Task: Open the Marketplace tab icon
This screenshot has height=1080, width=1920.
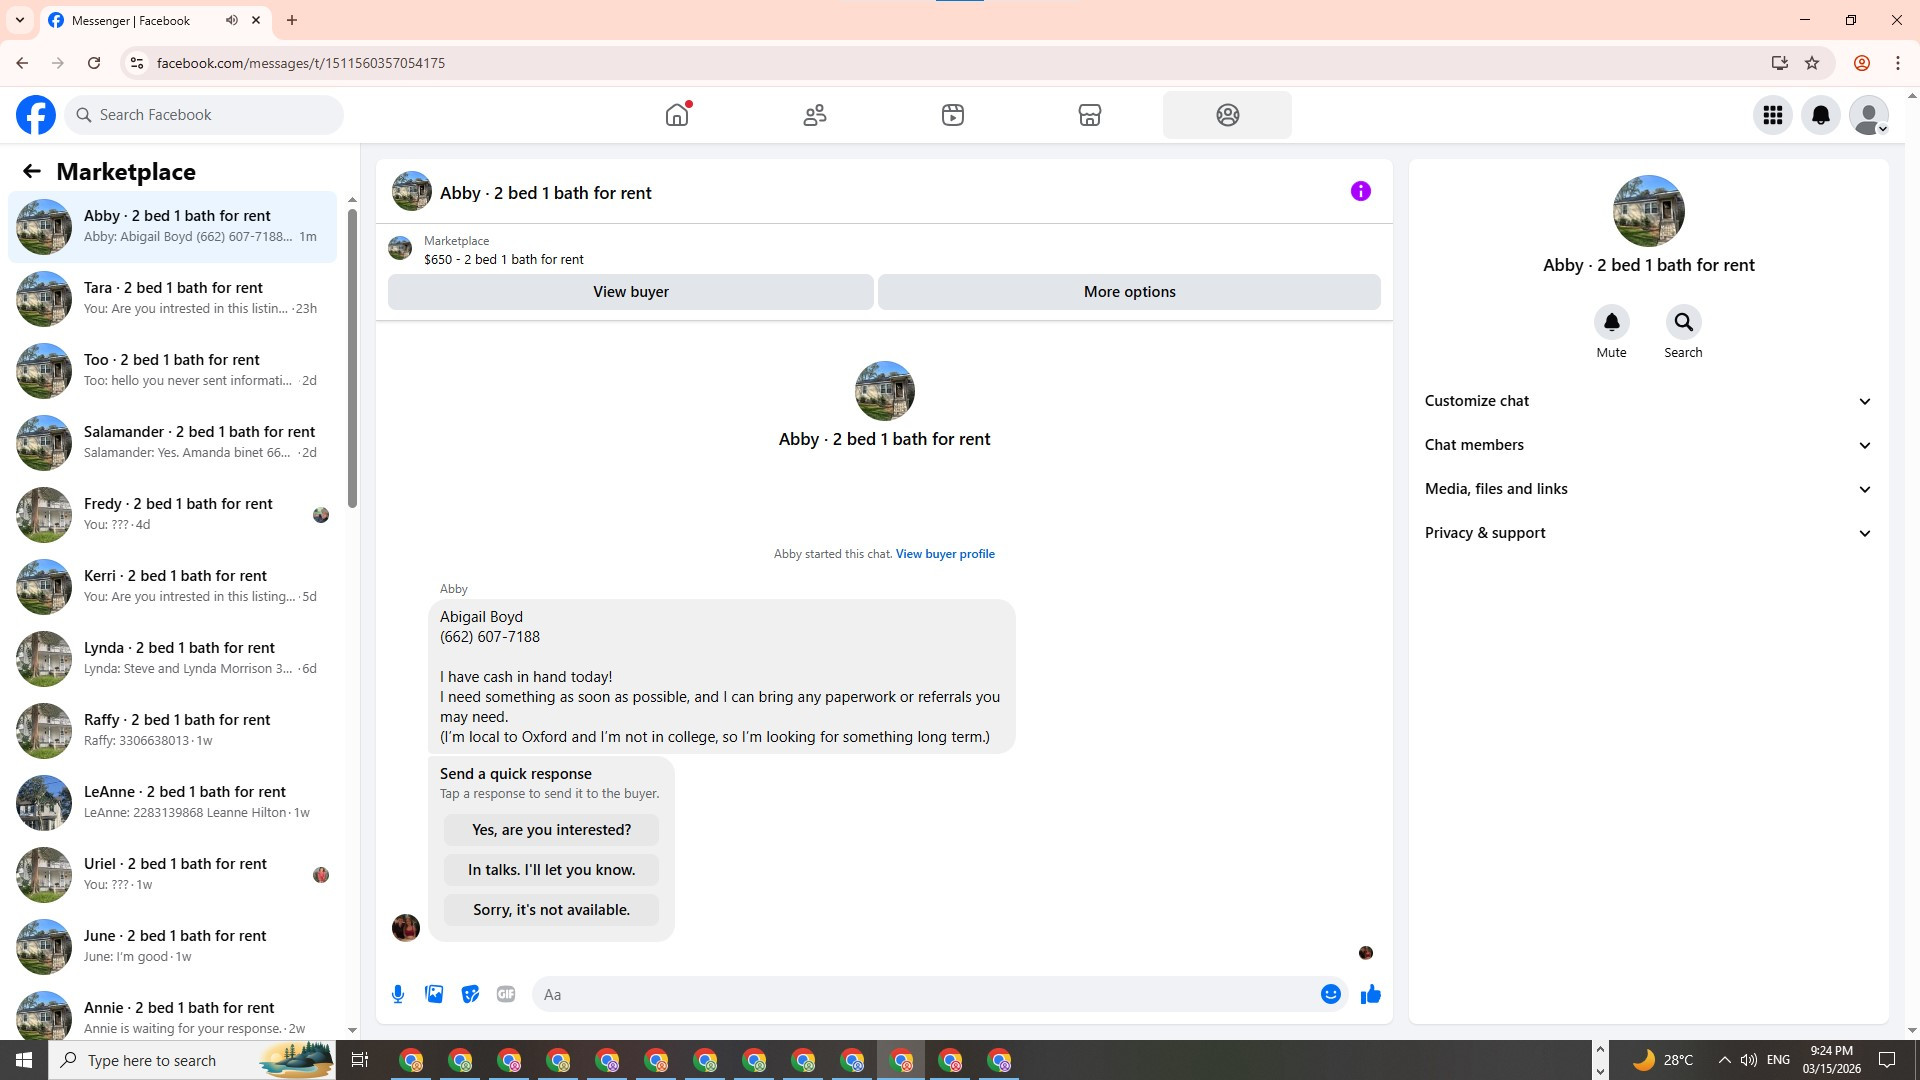Action: 1090,115
